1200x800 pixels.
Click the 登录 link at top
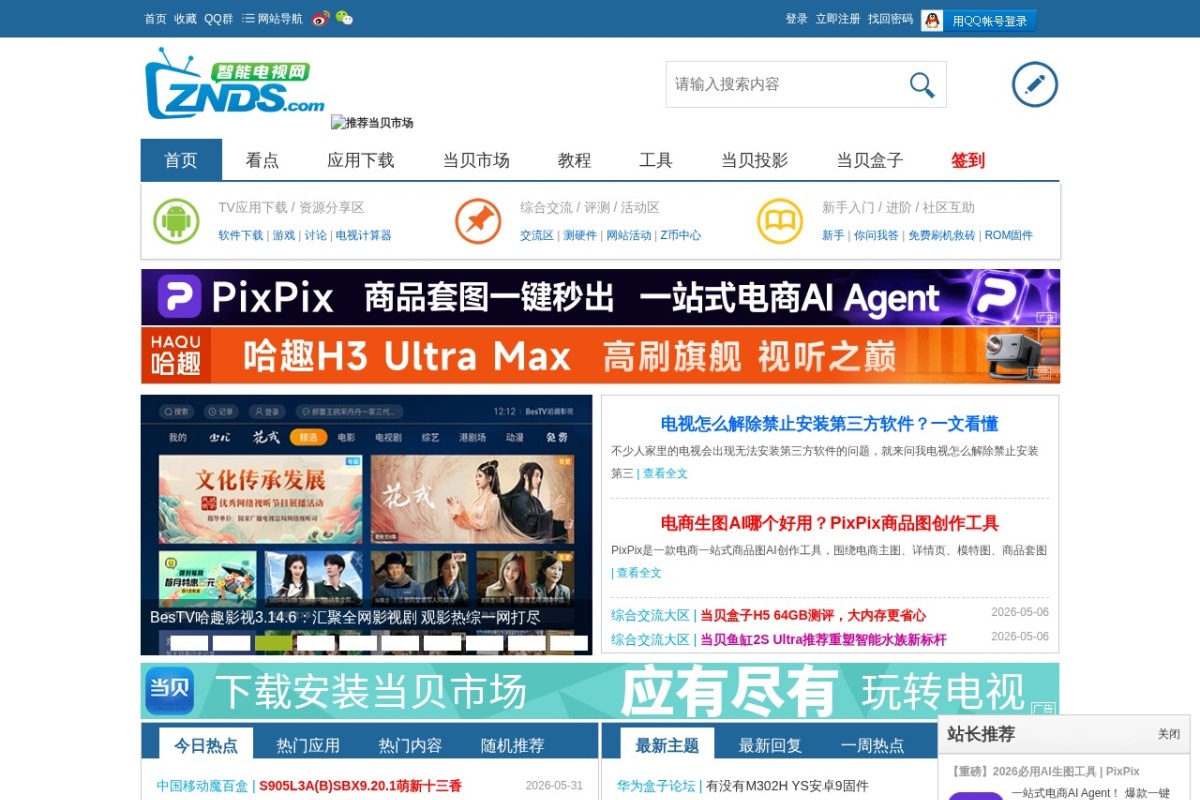coord(796,19)
